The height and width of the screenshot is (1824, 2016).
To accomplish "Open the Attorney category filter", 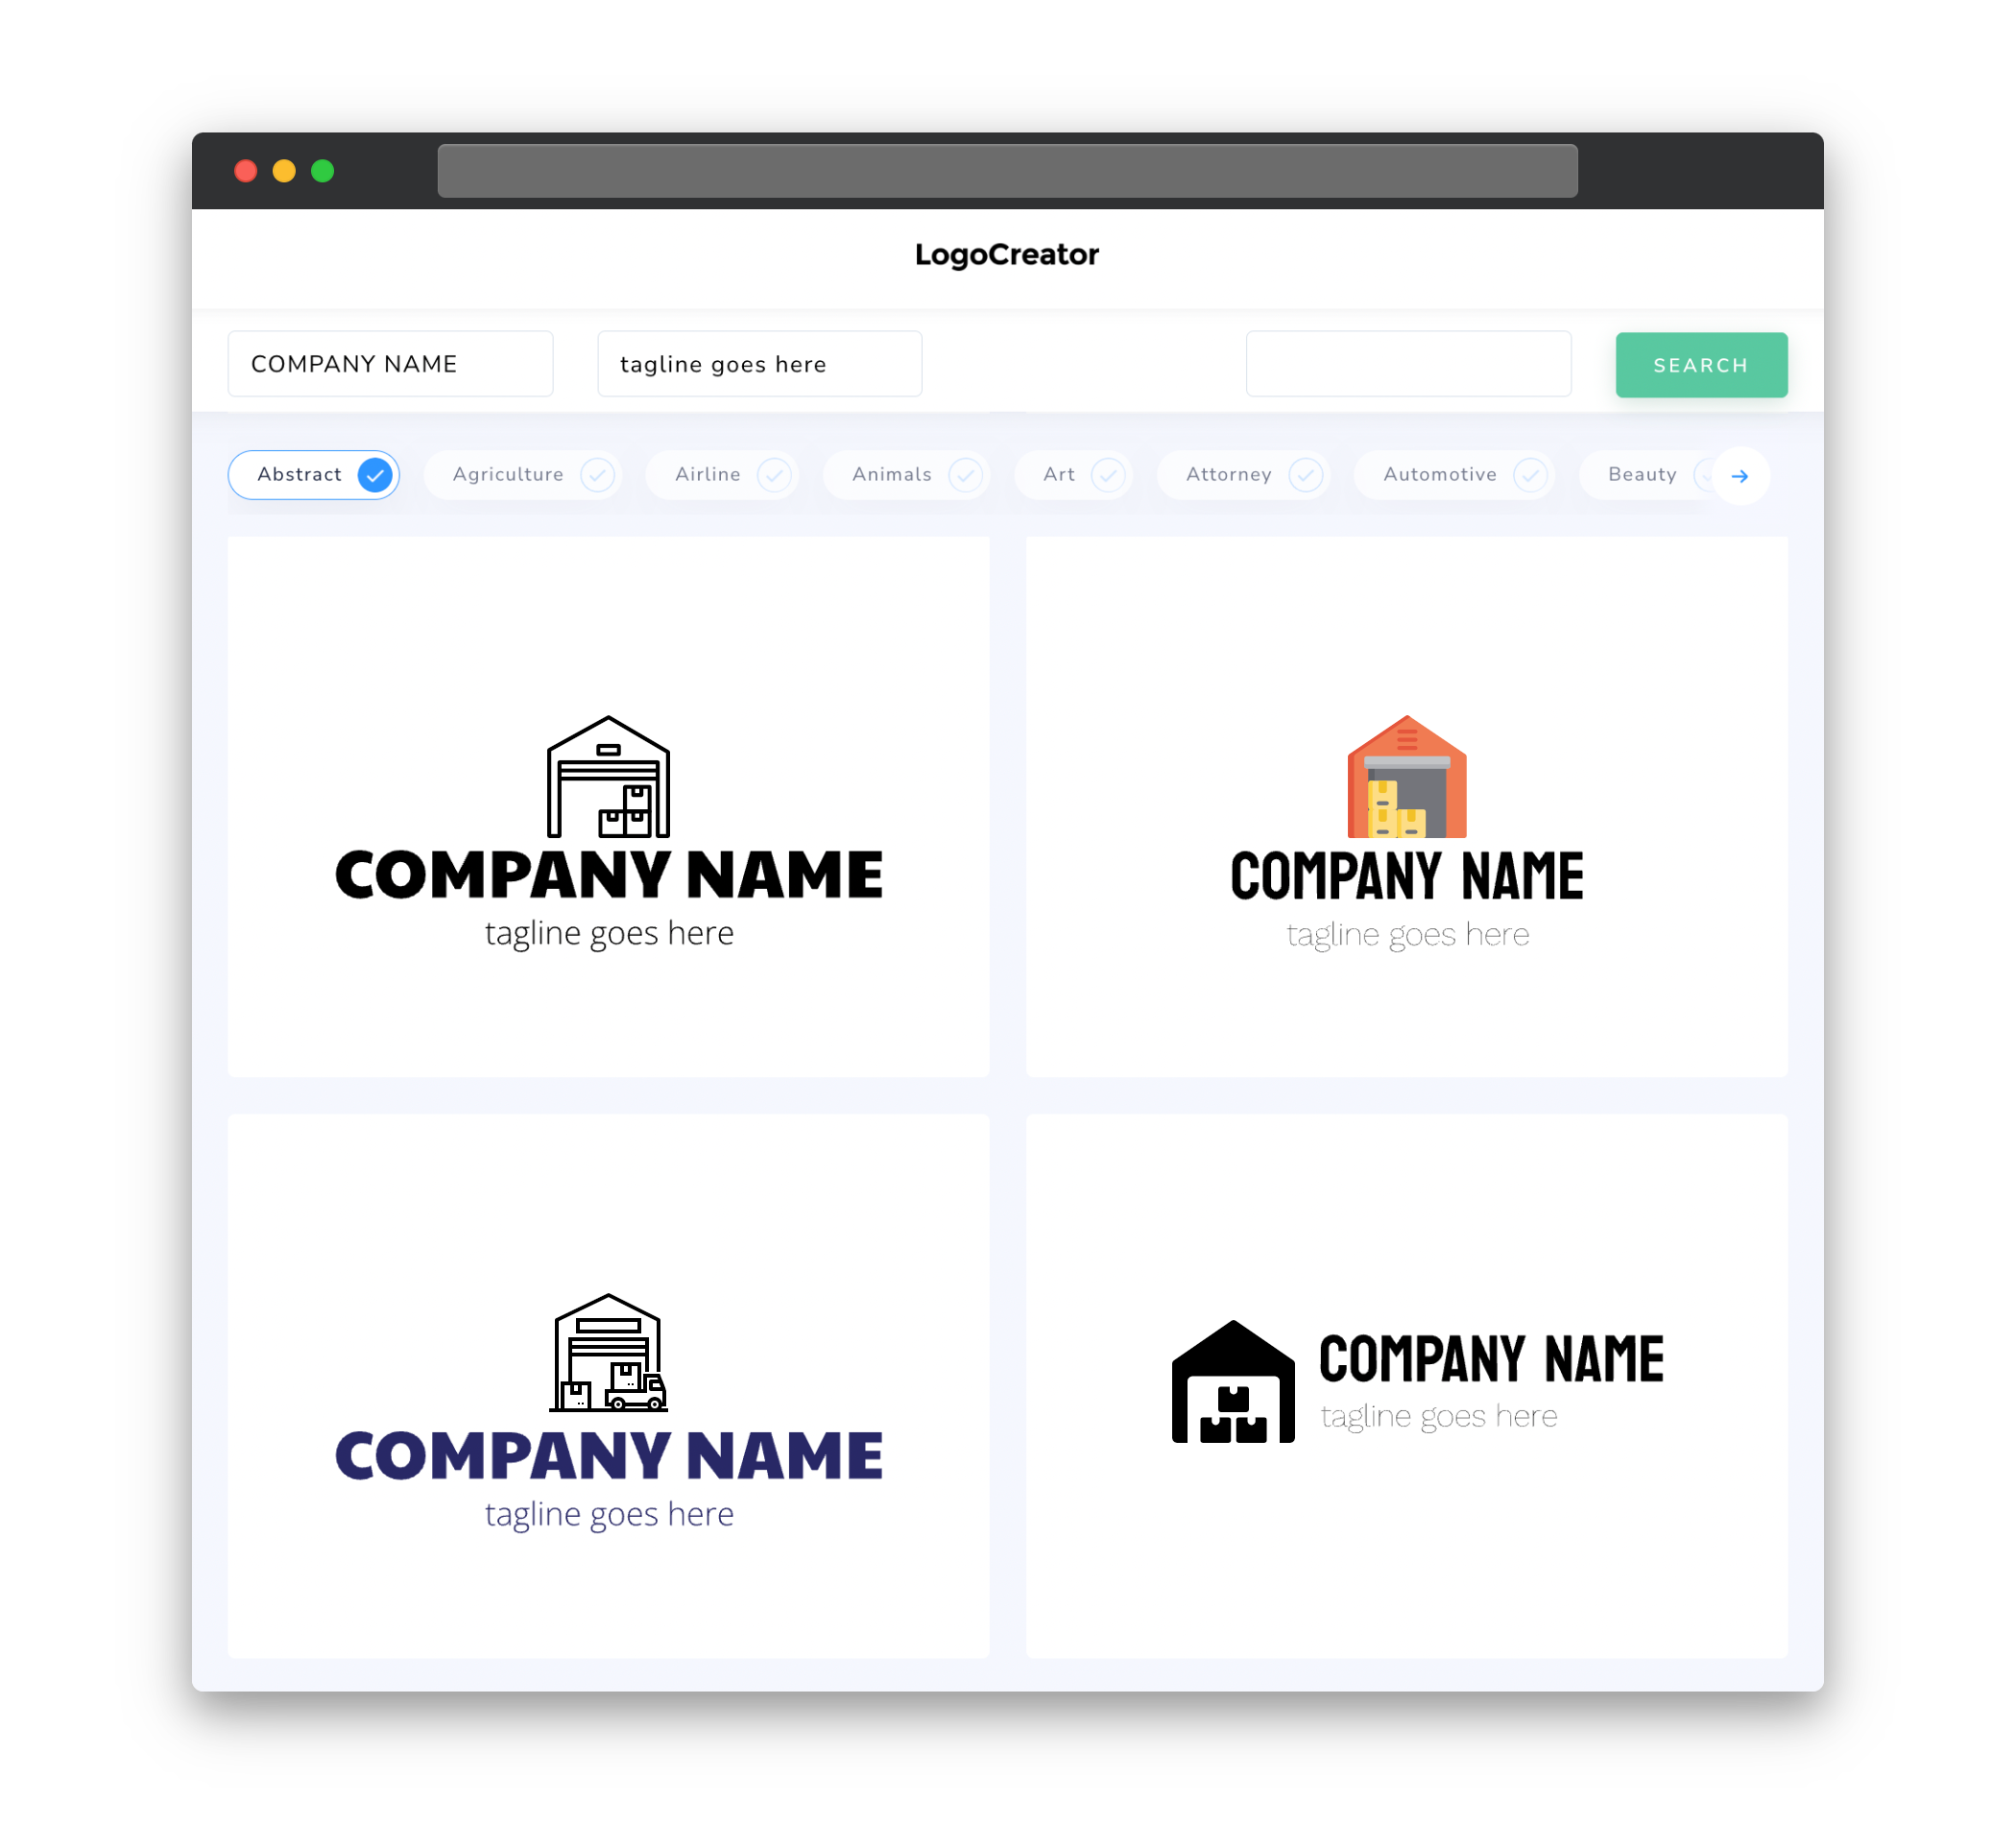I will [1249, 474].
